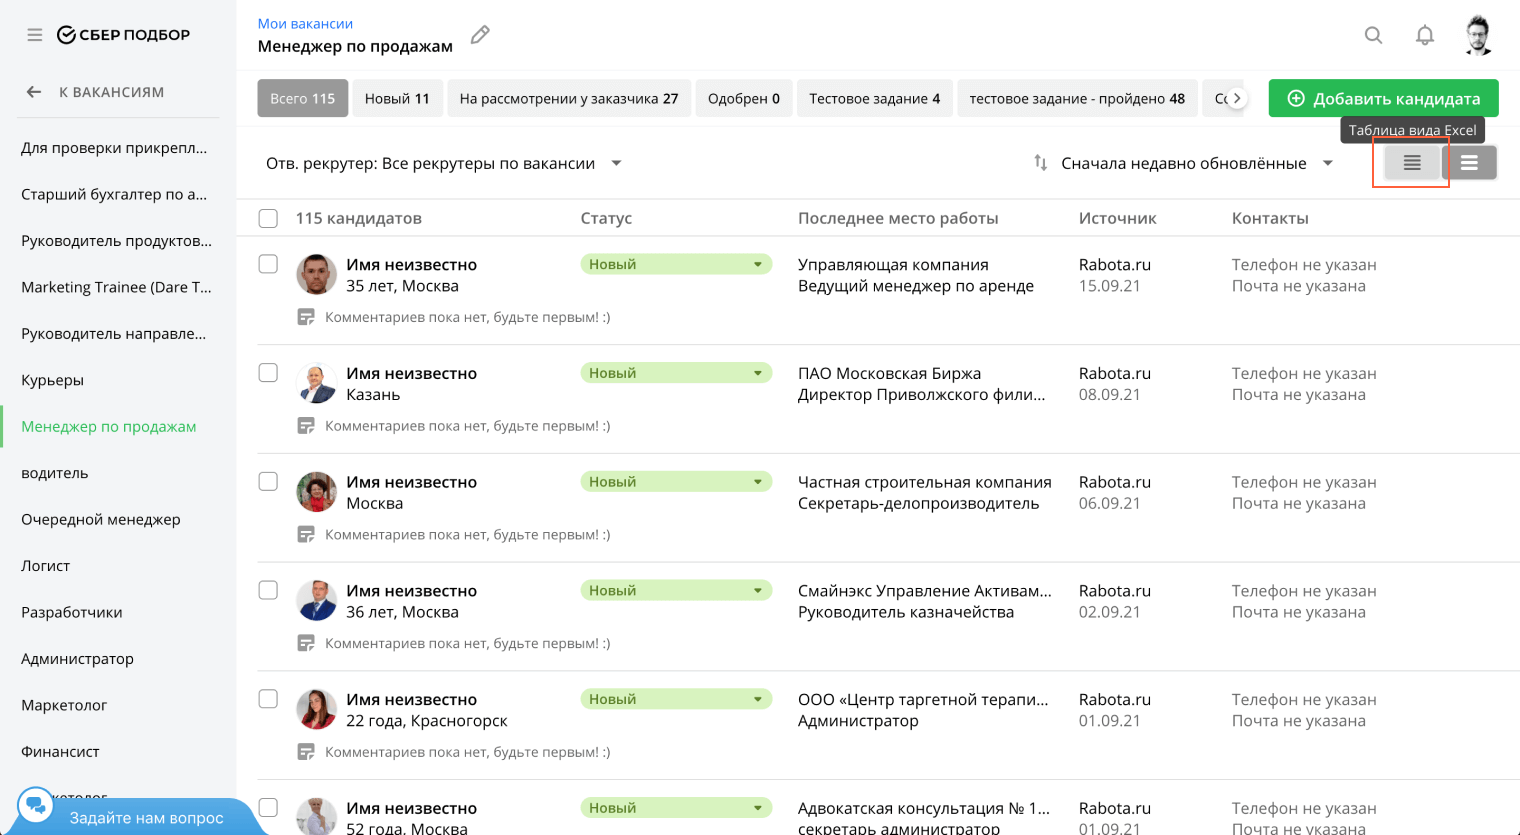The image size is (1520, 835).
Task: Select the 'Новый 11' stage tab
Action: pyautogui.click(x=397, y=98)
